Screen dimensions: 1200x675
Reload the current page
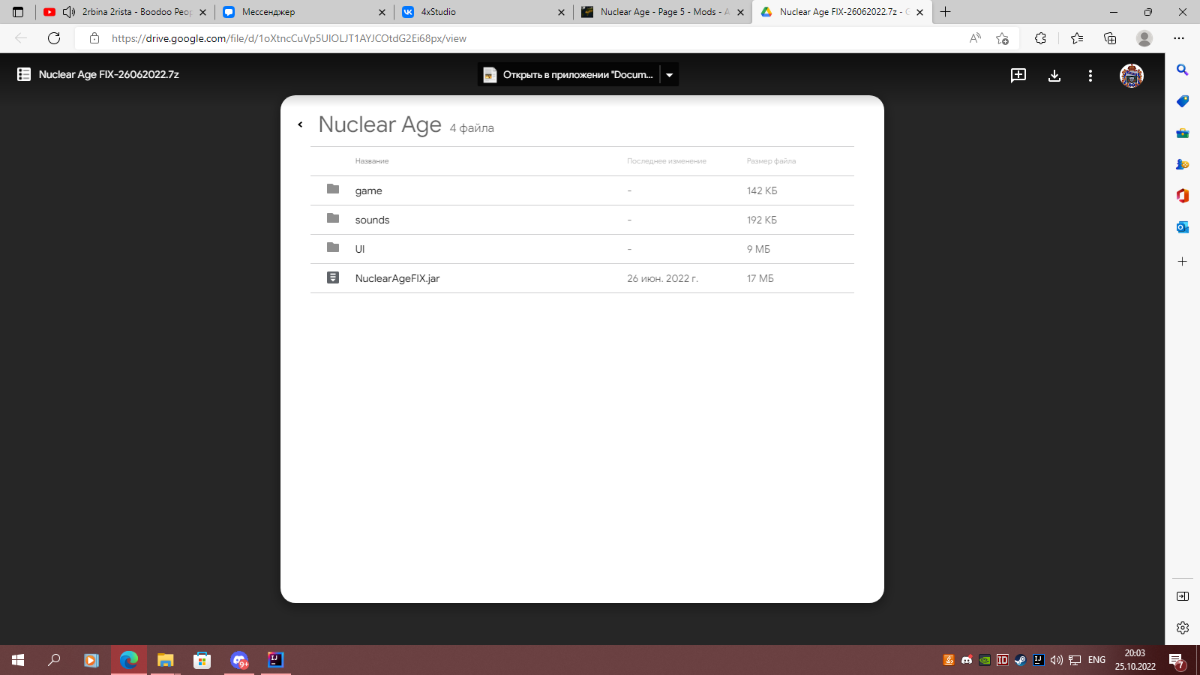pos(54,38)
